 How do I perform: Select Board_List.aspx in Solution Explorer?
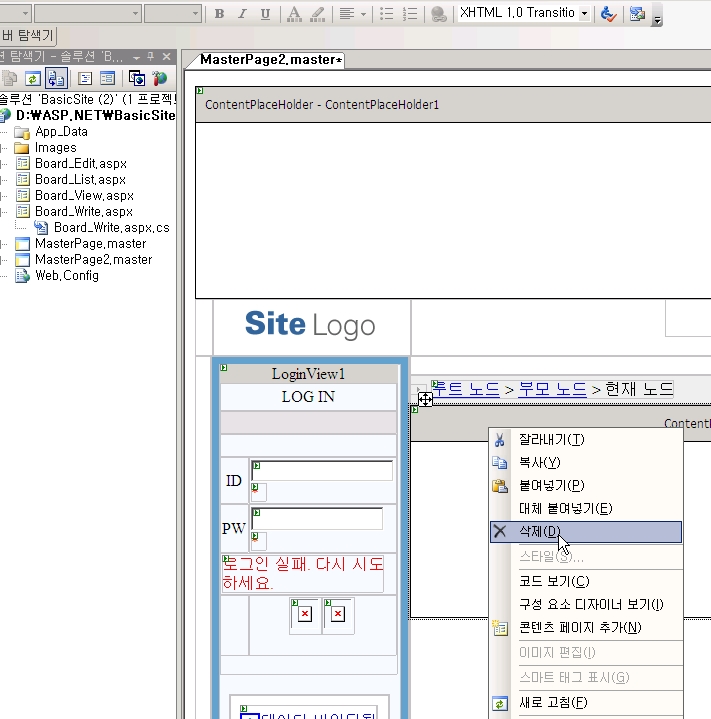click(x=80, y=180)
